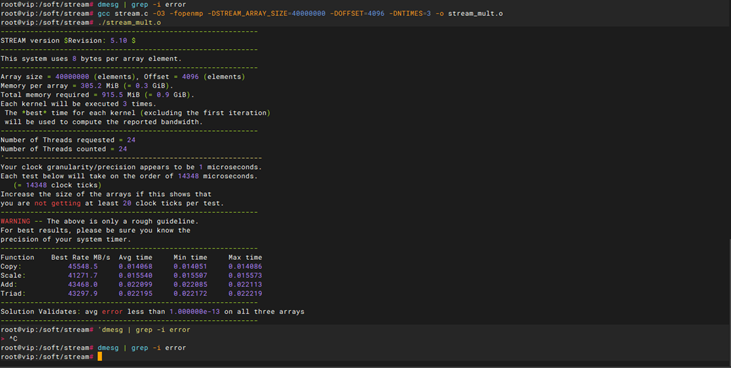Select Scale avg time 0.015540

tap(135, 276)
